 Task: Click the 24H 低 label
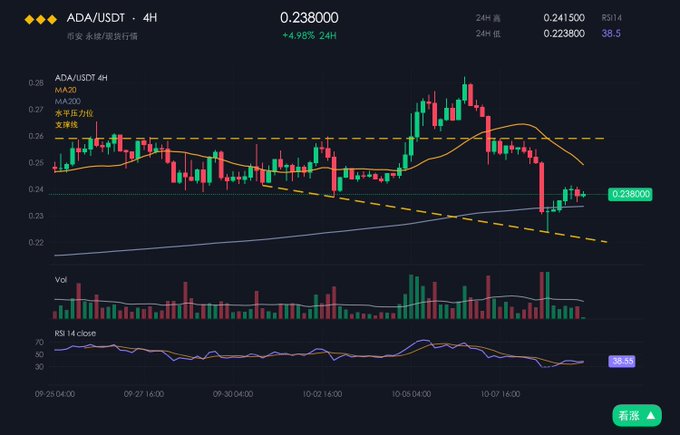tap(488, 33)
